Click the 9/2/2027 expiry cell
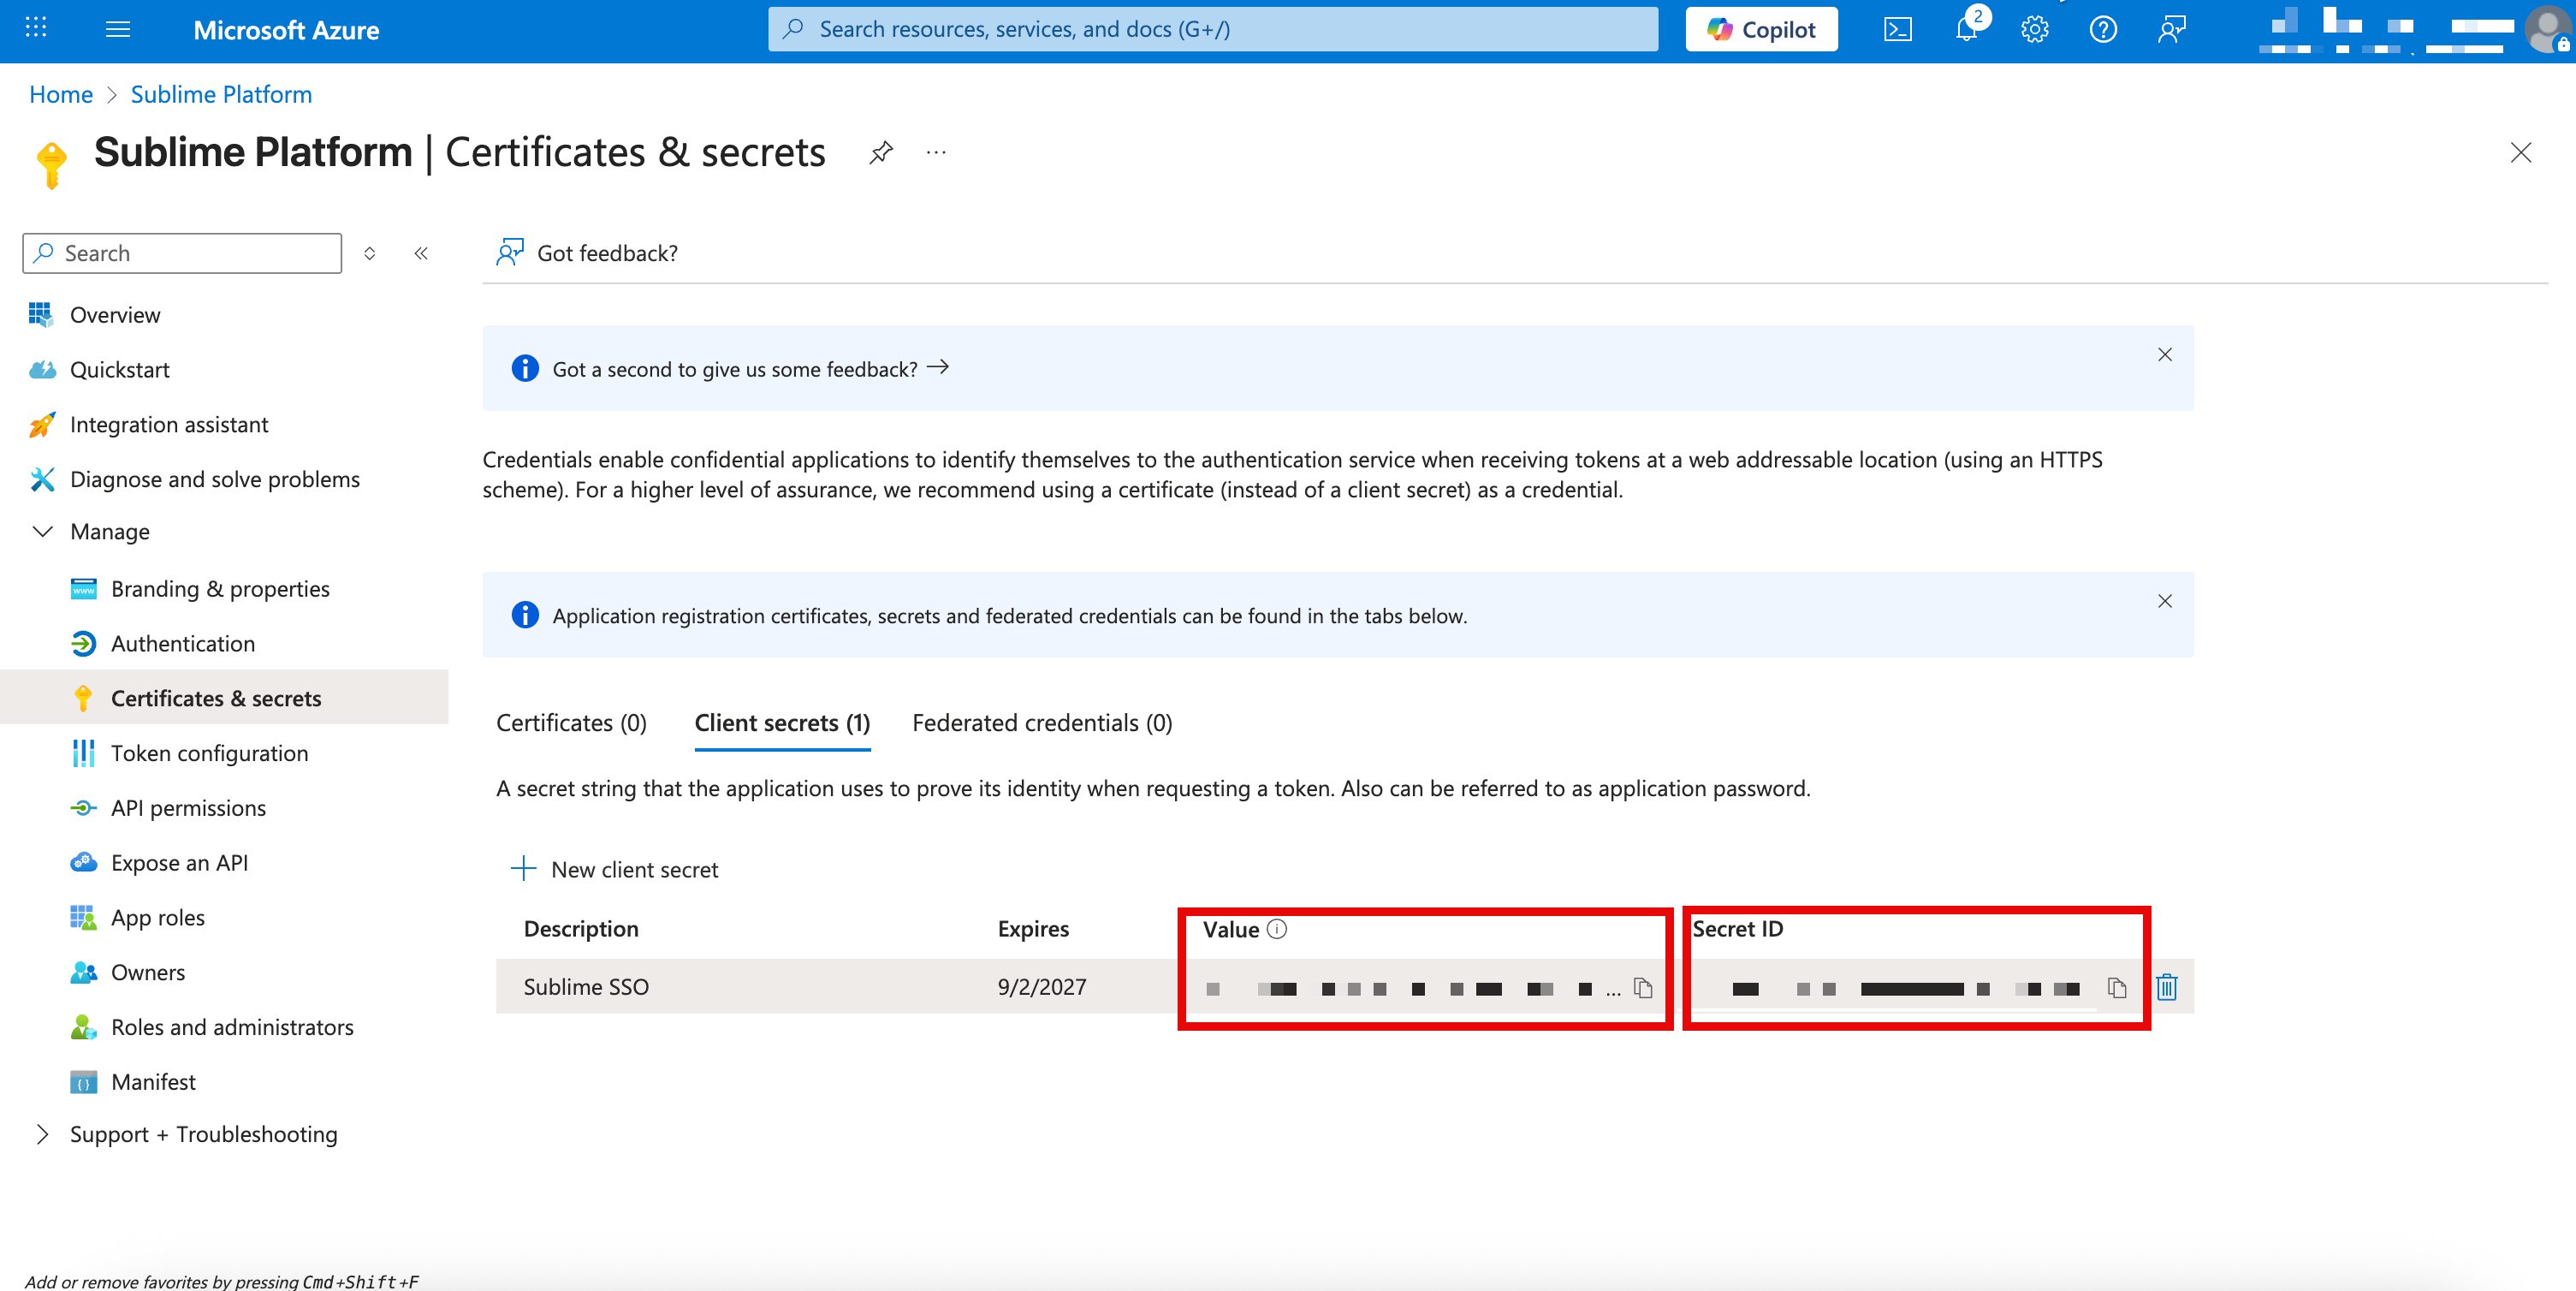The width and height of the screenshot is (2576, 1291). pos(1041,987)
